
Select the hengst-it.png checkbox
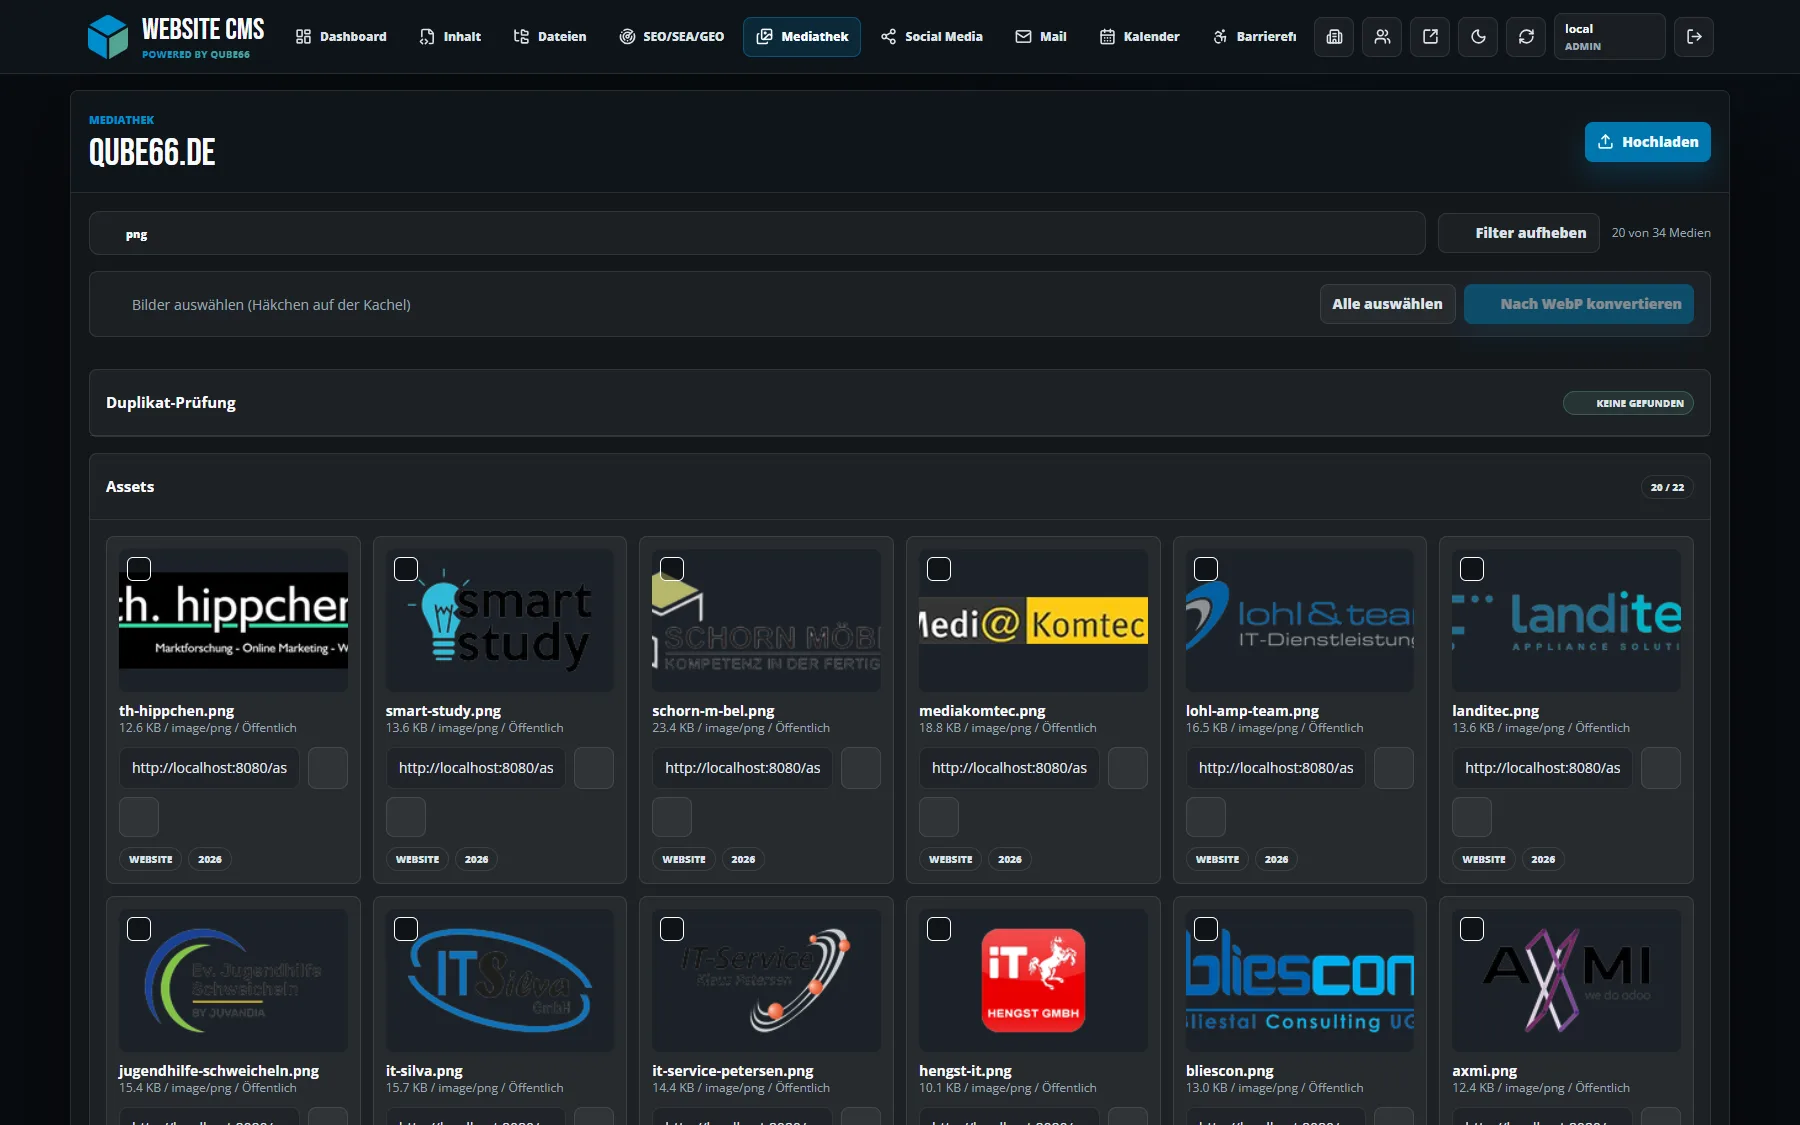939,929
